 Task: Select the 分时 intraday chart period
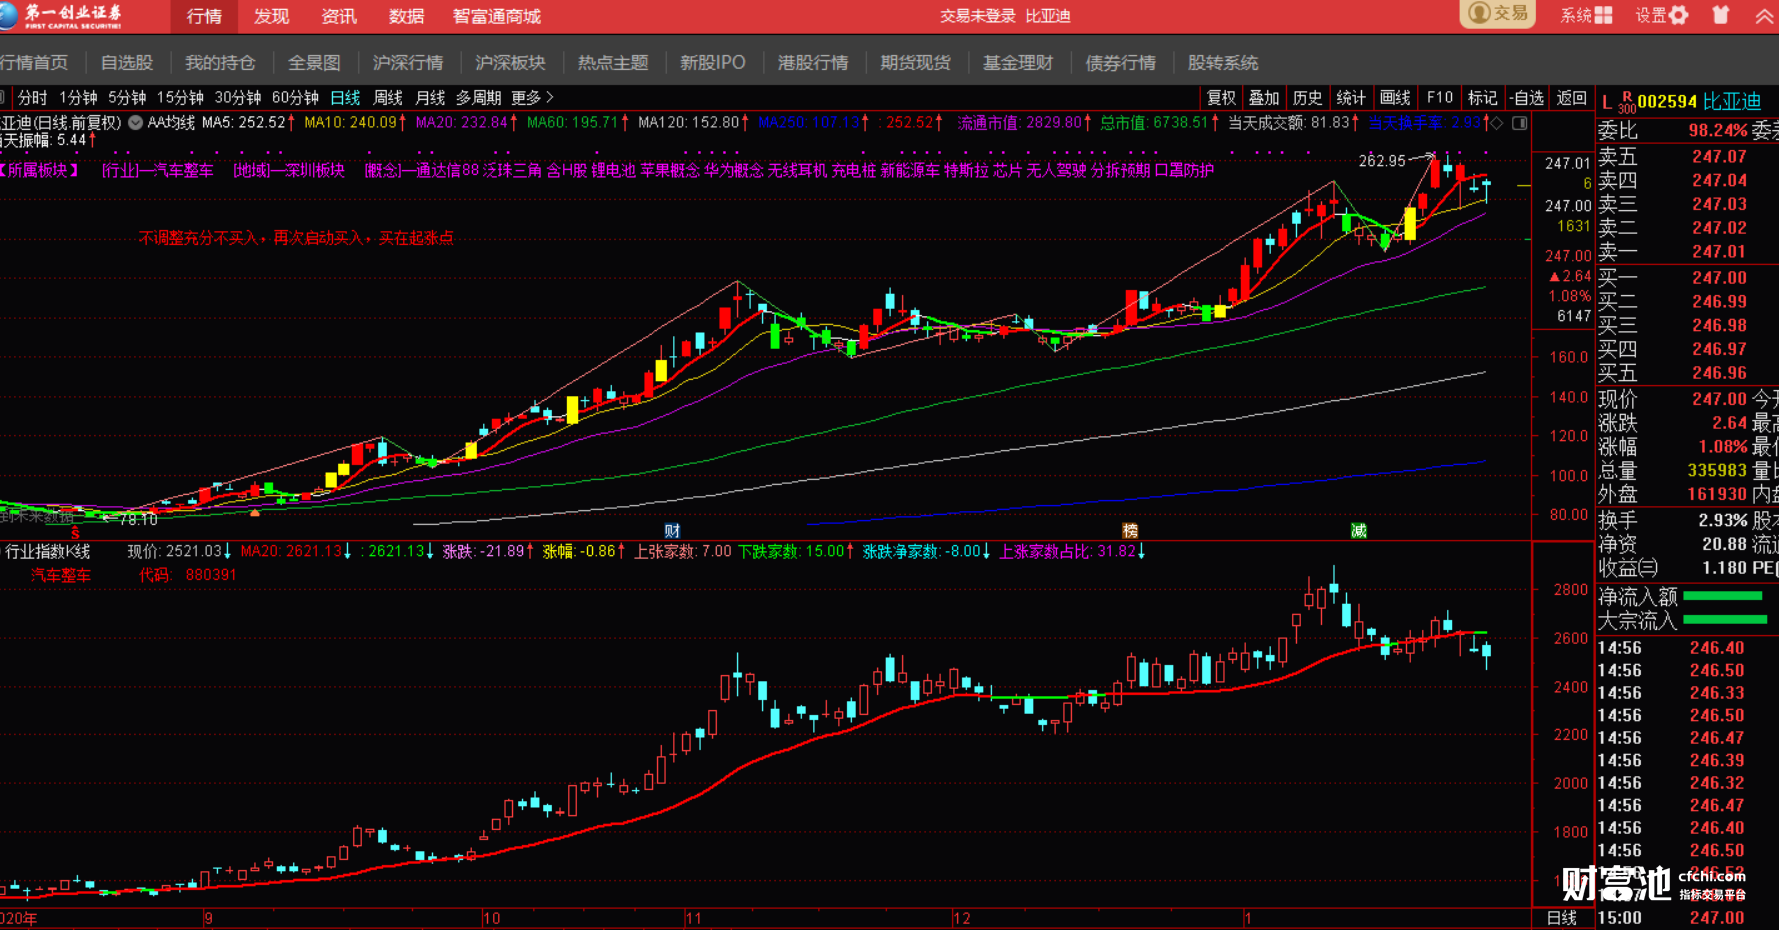click(32, 98)
